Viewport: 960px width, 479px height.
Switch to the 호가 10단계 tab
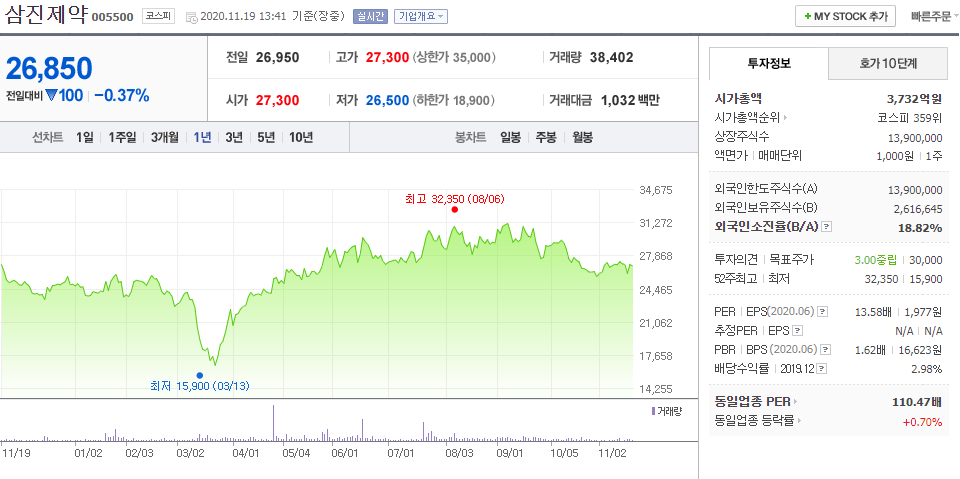(x=890, y=63)
